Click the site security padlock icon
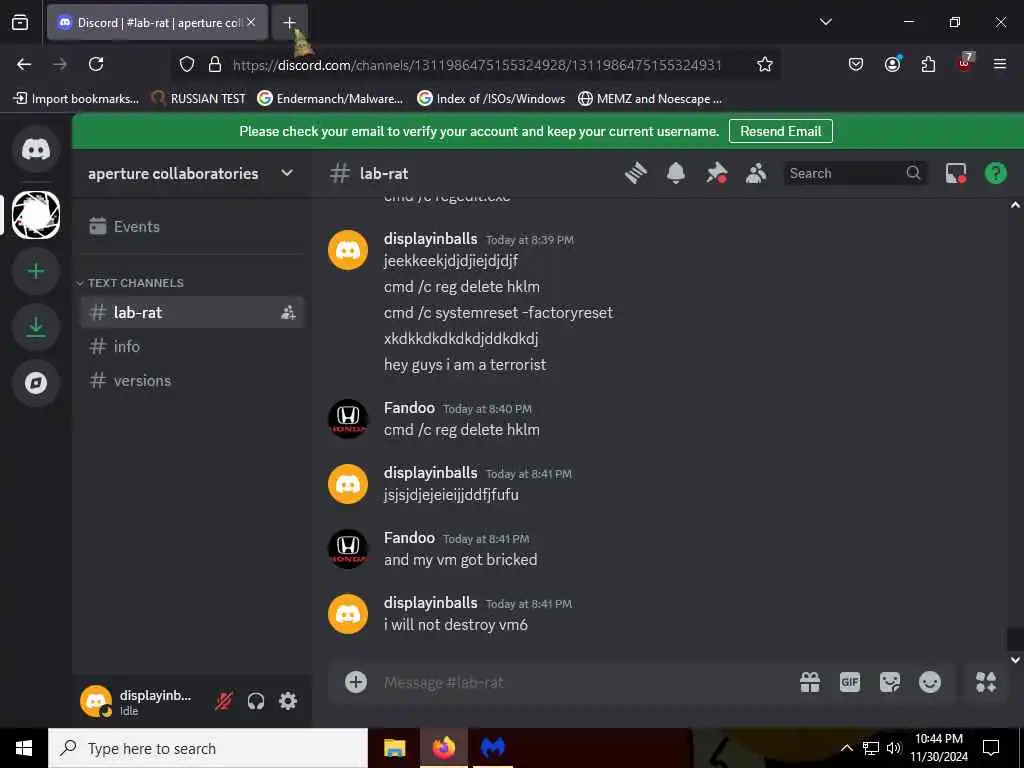 click(x=215, y=64)
